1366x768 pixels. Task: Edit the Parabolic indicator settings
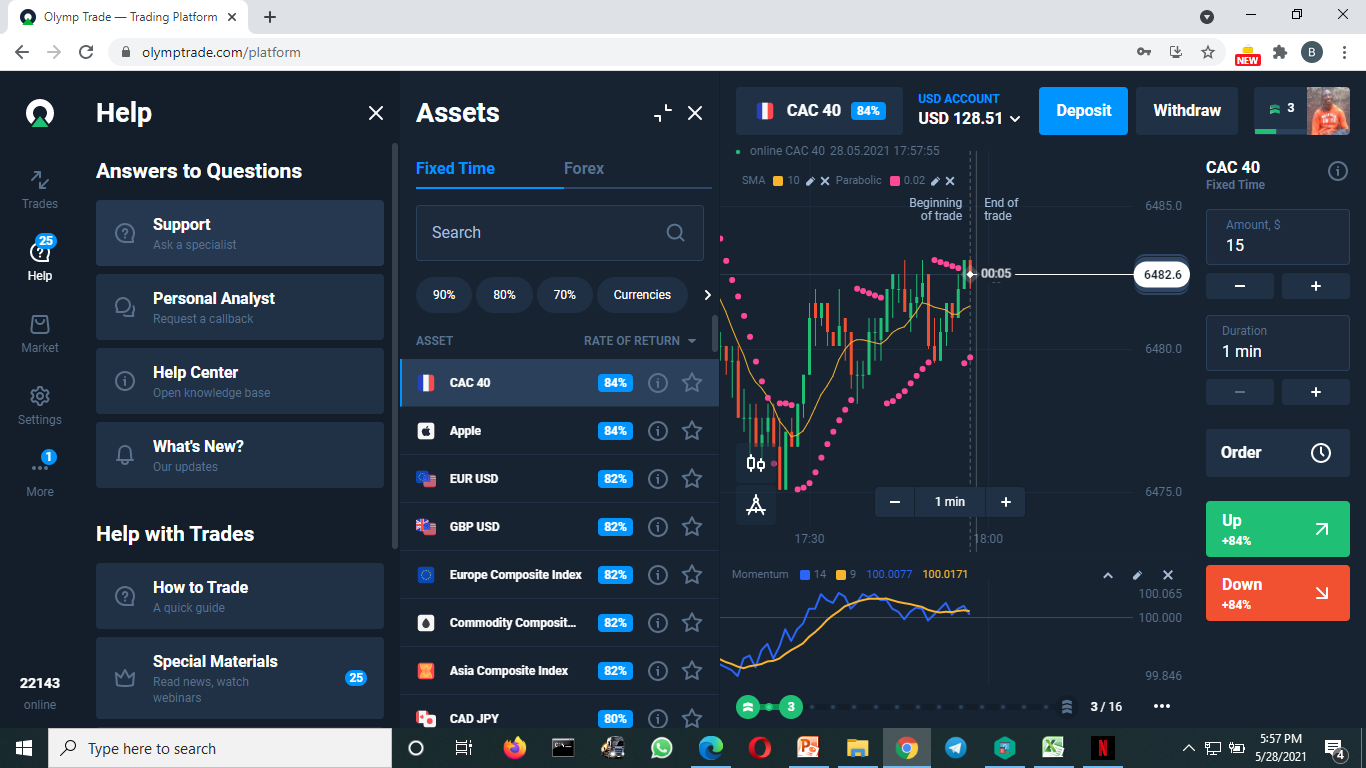pos(935,181)
